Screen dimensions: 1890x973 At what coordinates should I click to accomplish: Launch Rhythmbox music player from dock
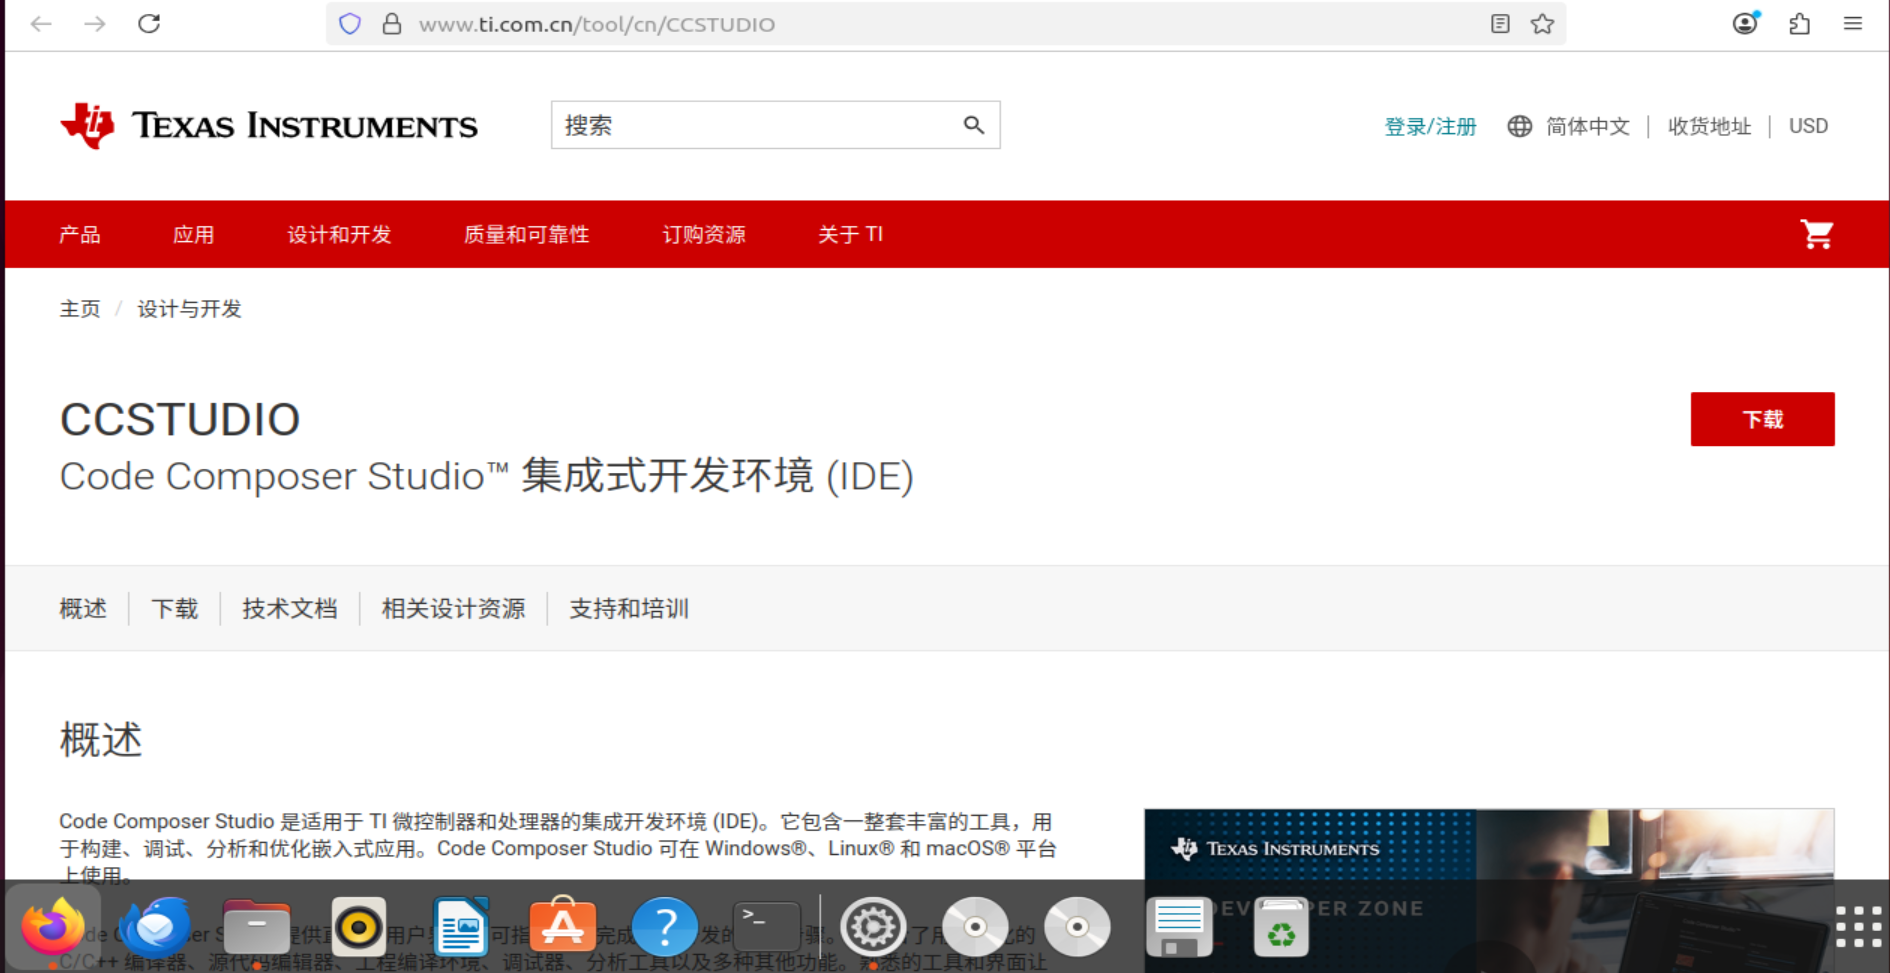pos(359,928)
